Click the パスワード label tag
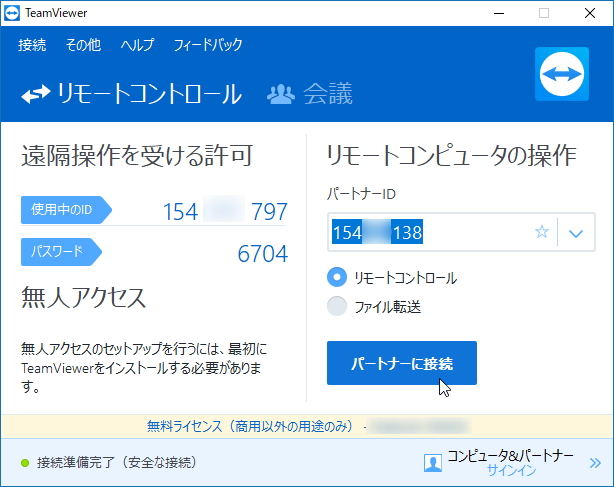Image resolution: width=614 pixels, height=487 pixels. pos(61,251)
